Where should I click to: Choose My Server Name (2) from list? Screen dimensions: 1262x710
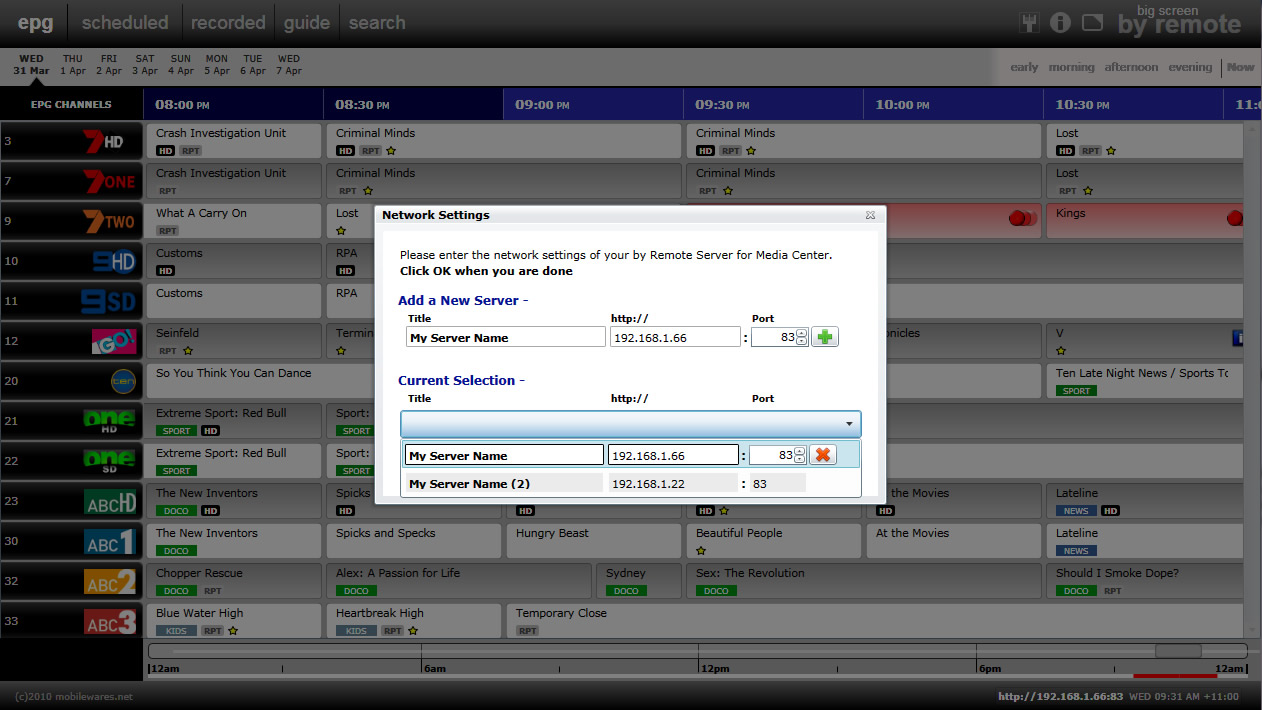click(x=630, y=483)
